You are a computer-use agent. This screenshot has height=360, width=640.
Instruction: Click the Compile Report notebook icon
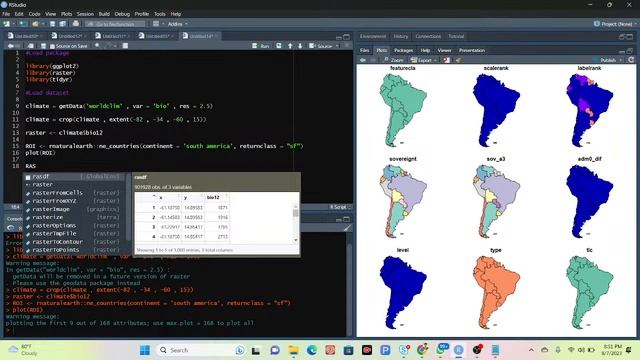[125, 46]
